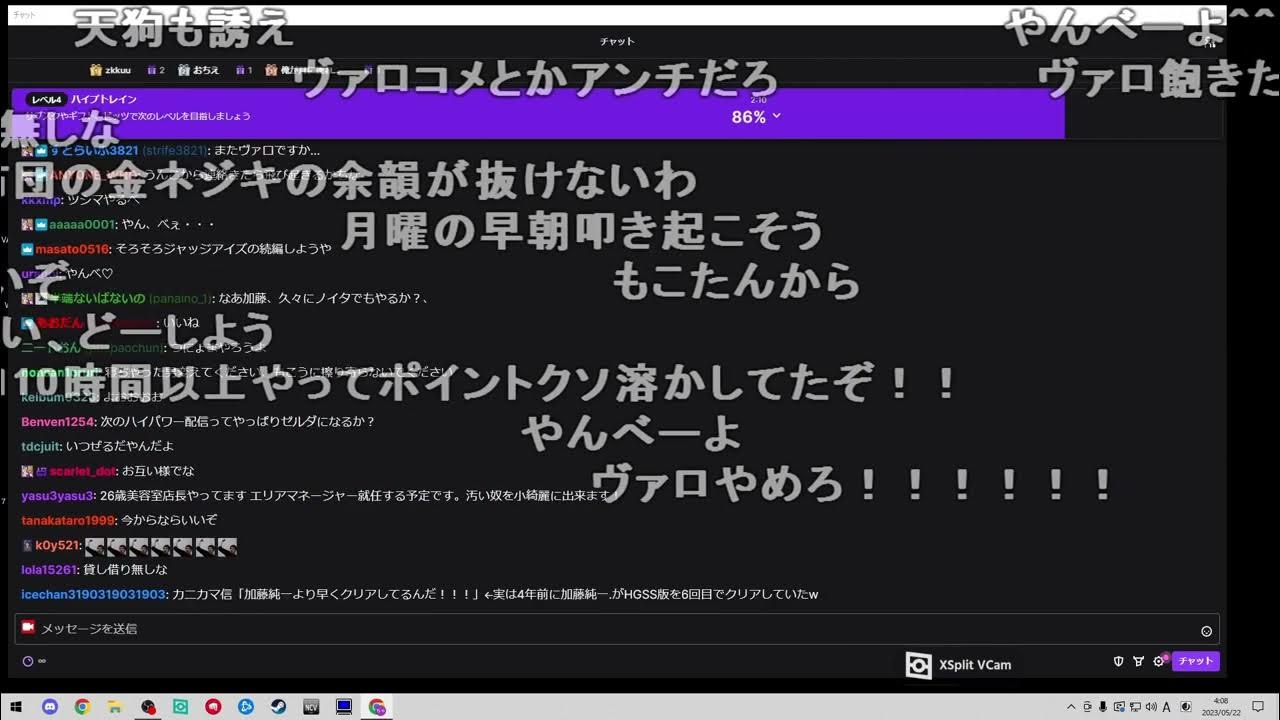Open the Windows Start menu

click(17, 707)
